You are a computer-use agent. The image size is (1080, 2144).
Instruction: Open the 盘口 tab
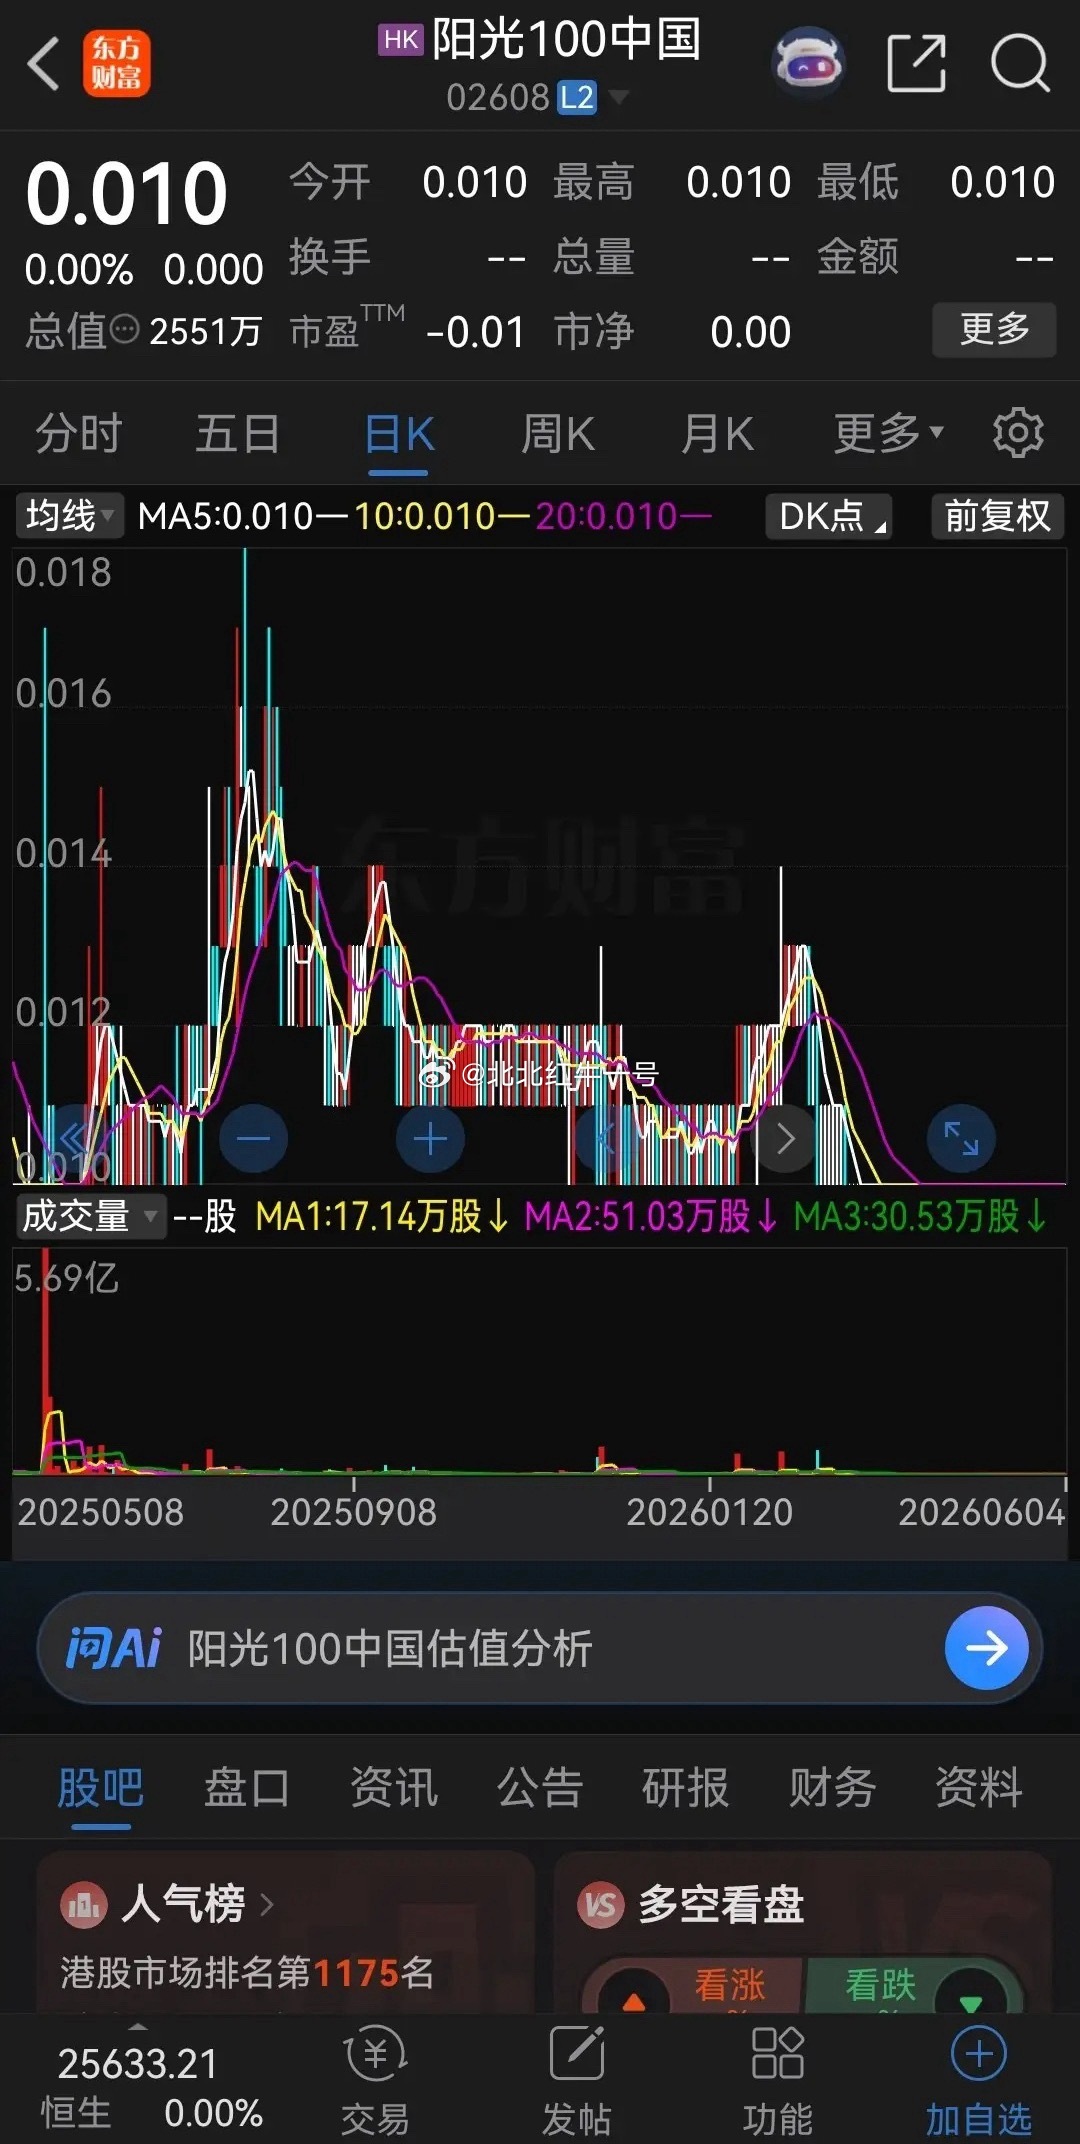[x=247, y=1788]
